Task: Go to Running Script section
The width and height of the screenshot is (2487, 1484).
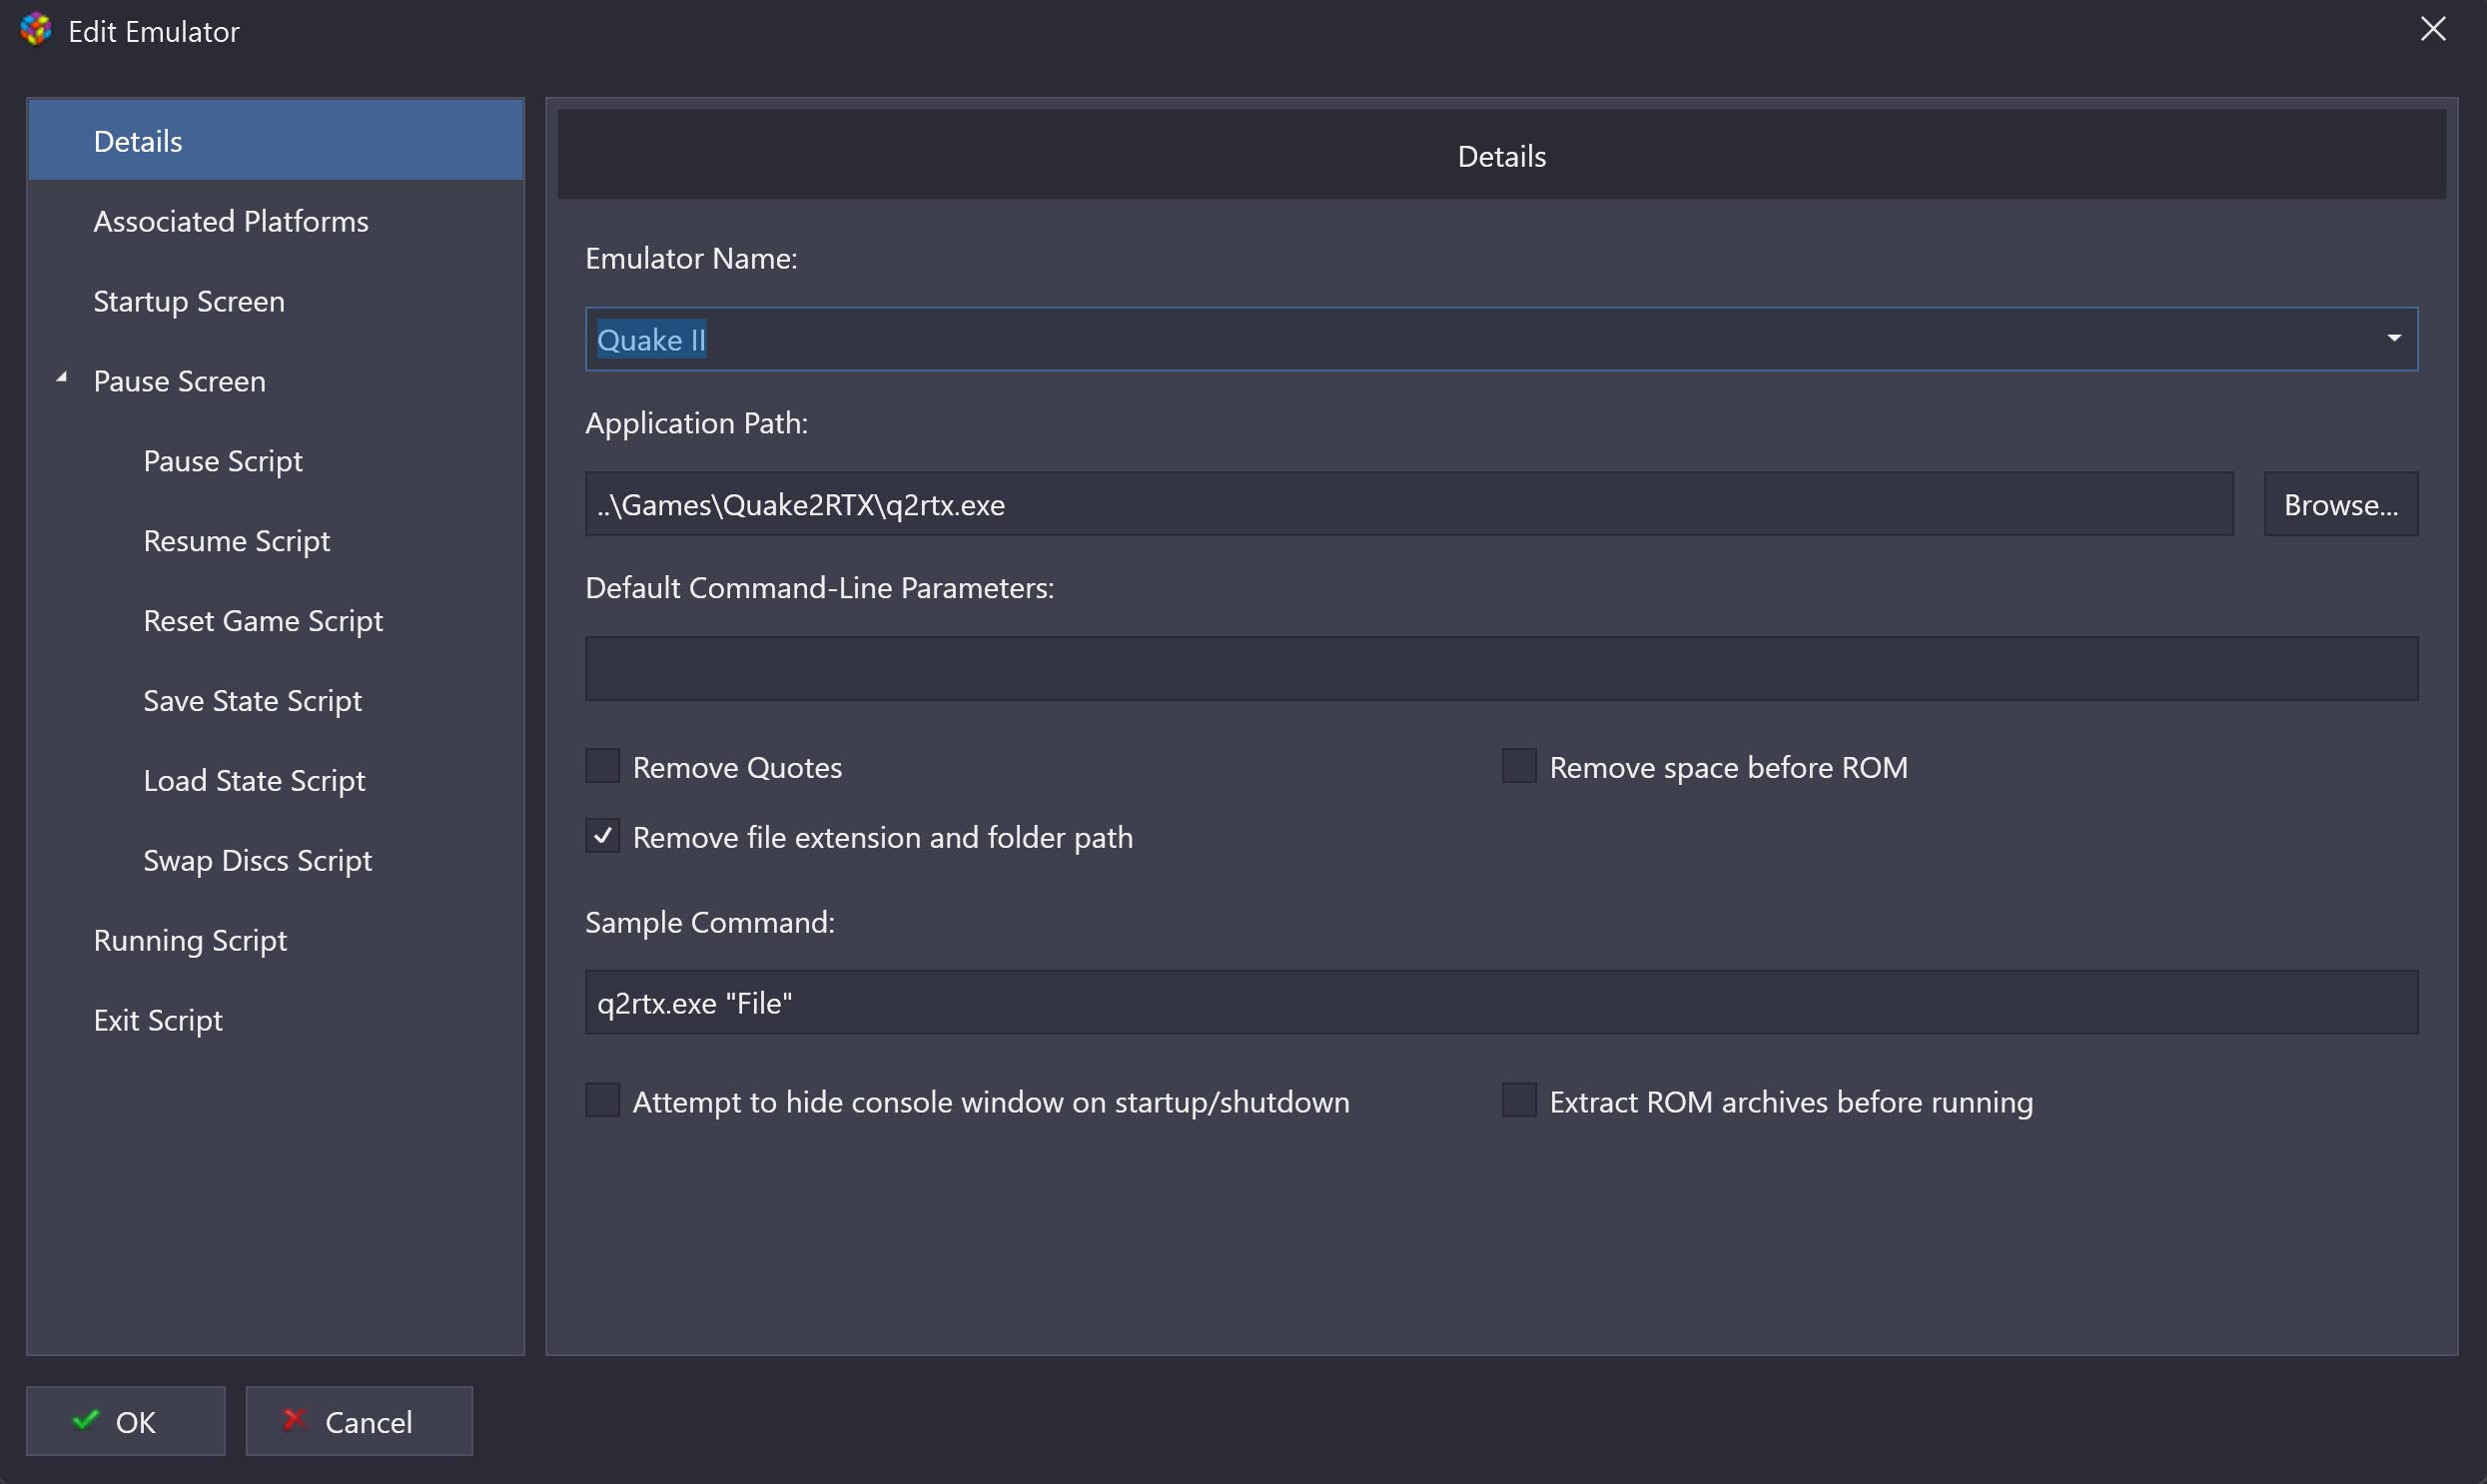Action: pyautogui.click(x=276, y=941)
